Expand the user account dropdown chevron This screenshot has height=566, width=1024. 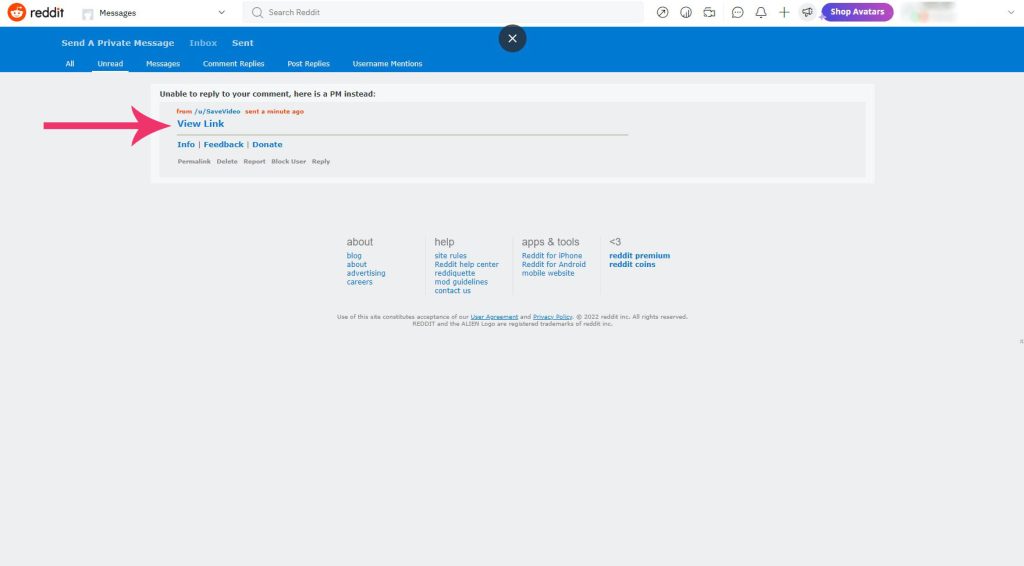click(x=1011, y=13)
